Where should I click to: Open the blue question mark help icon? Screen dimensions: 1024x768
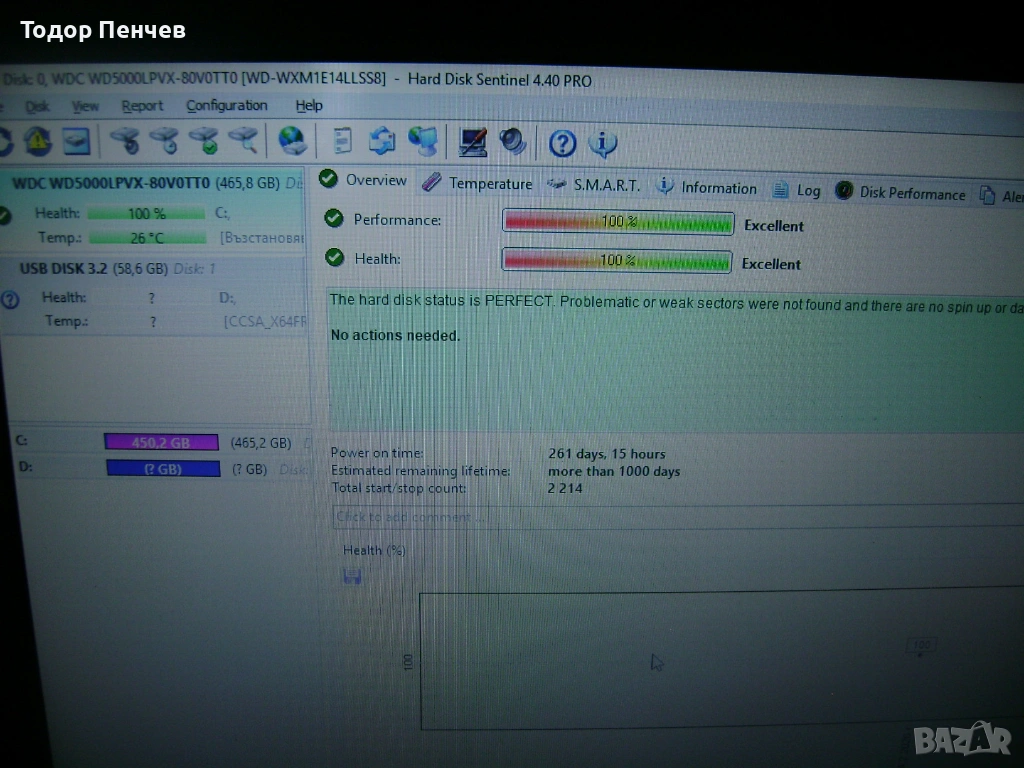pyautogui.click(x=562, y=143)
